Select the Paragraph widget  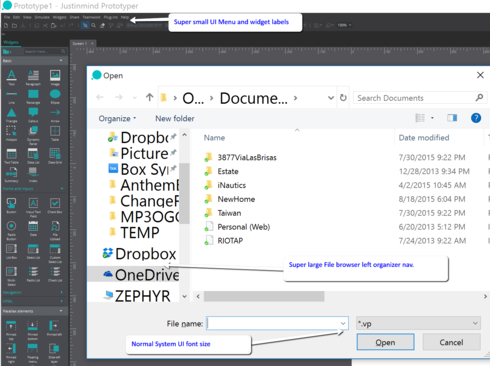pos(33,77)
